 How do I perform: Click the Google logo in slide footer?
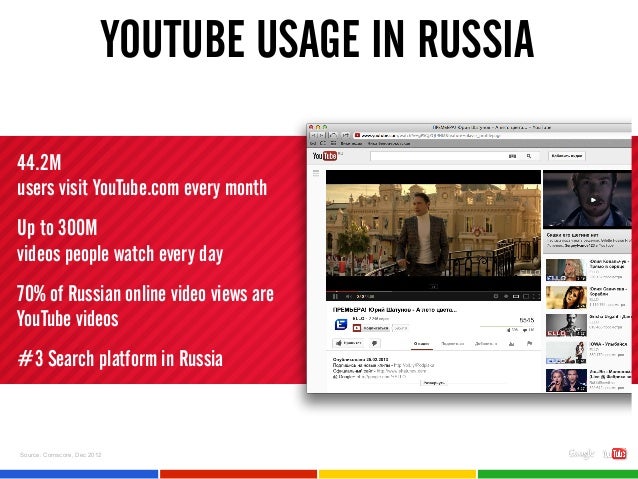[581, 454]
